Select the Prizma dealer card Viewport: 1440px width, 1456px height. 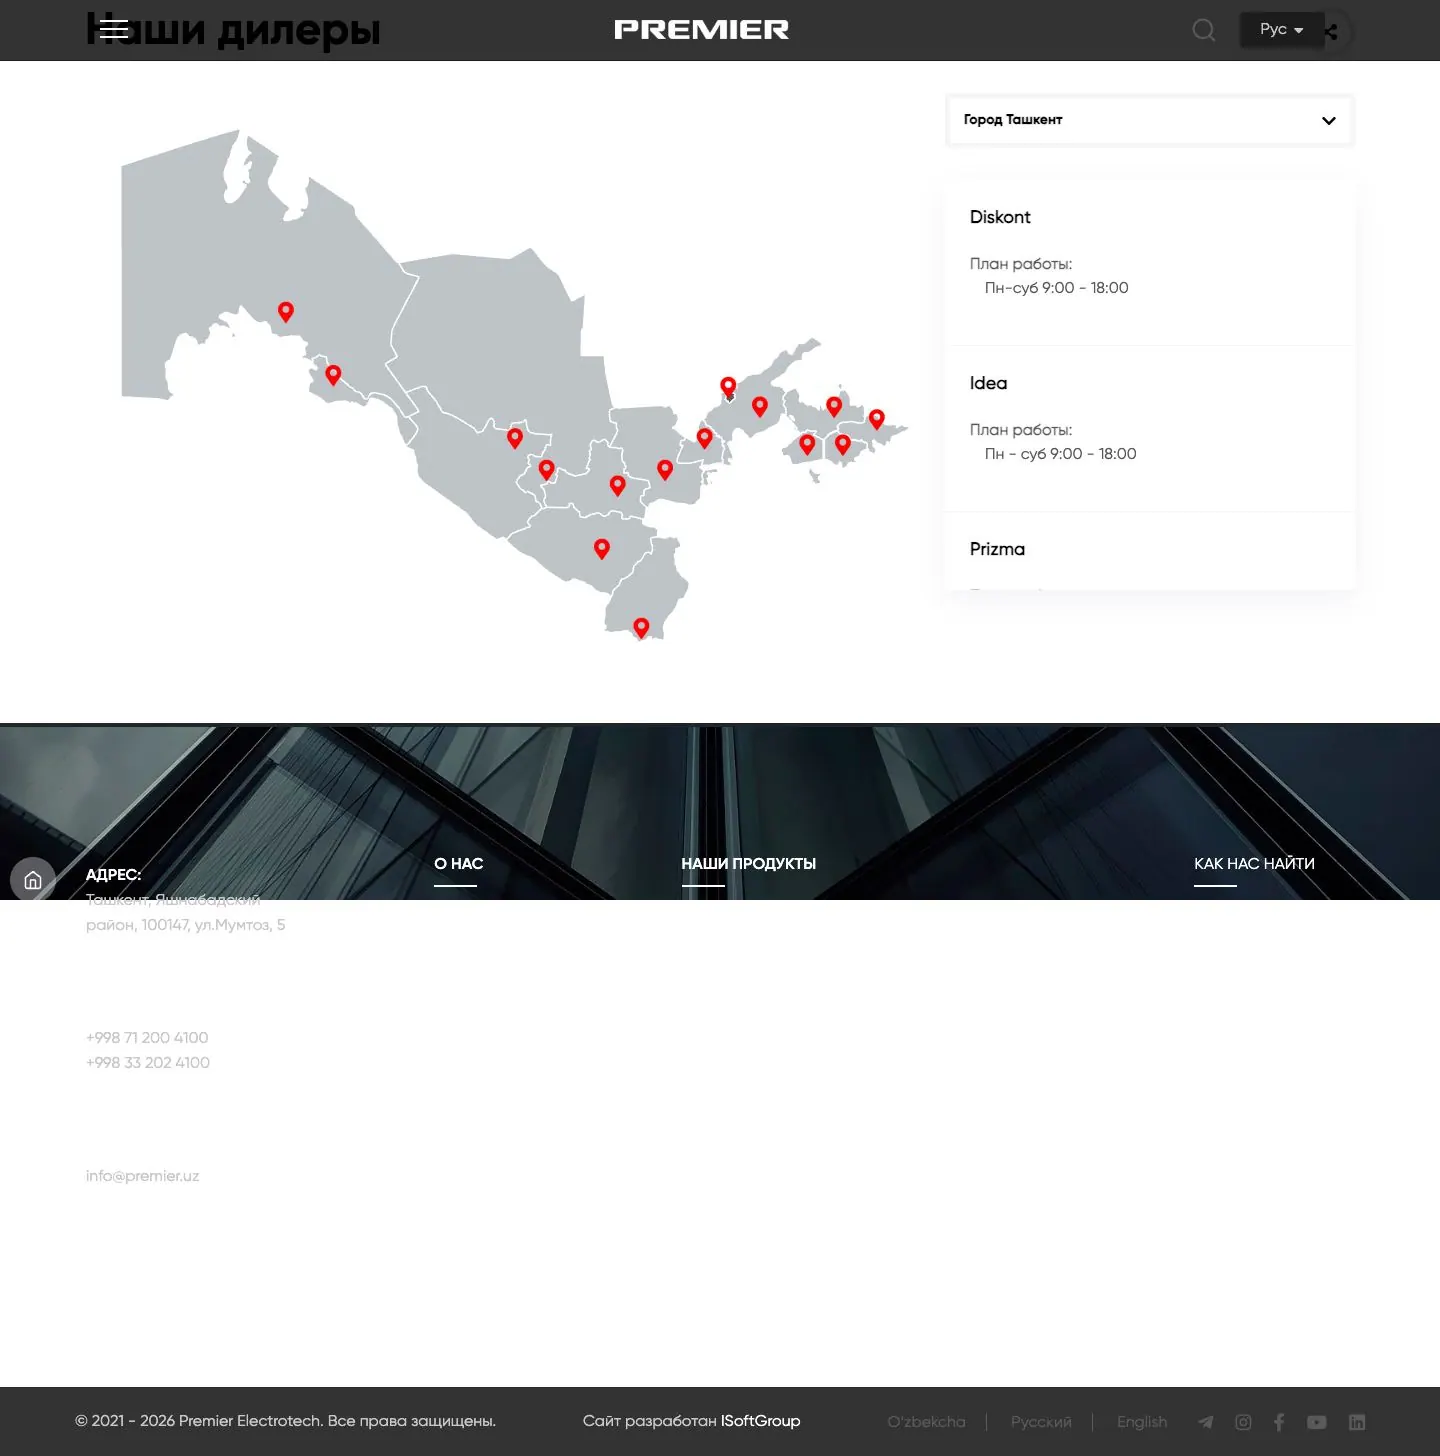click(1150, 551)
